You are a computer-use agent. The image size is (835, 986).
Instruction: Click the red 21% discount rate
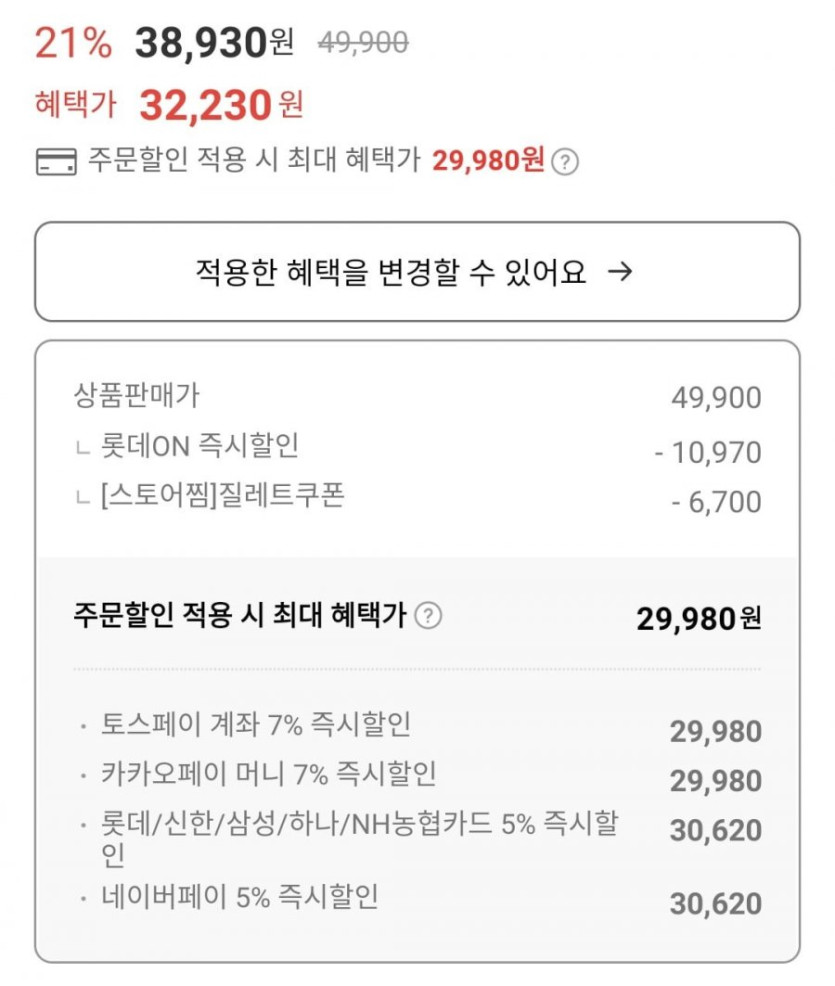pyautogui.click(x=73, y=43)
